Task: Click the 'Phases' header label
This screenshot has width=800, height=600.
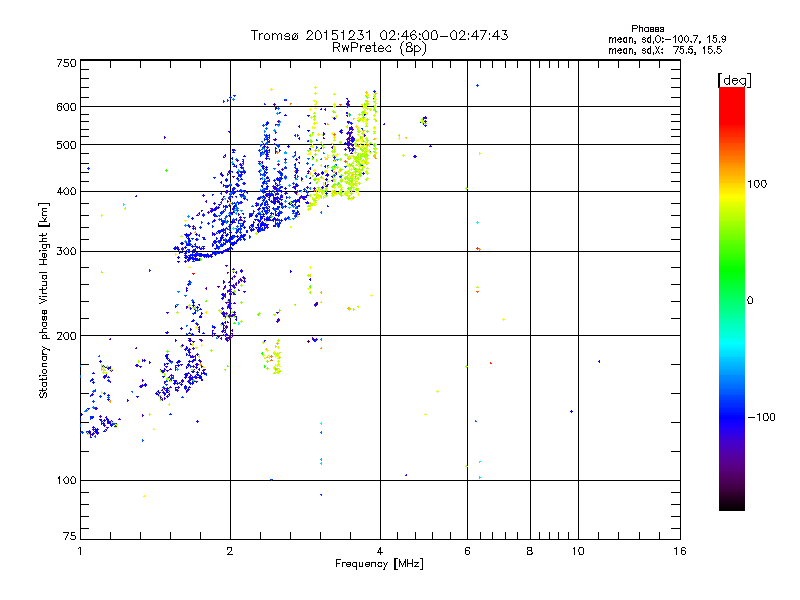Action: point(647,29)
